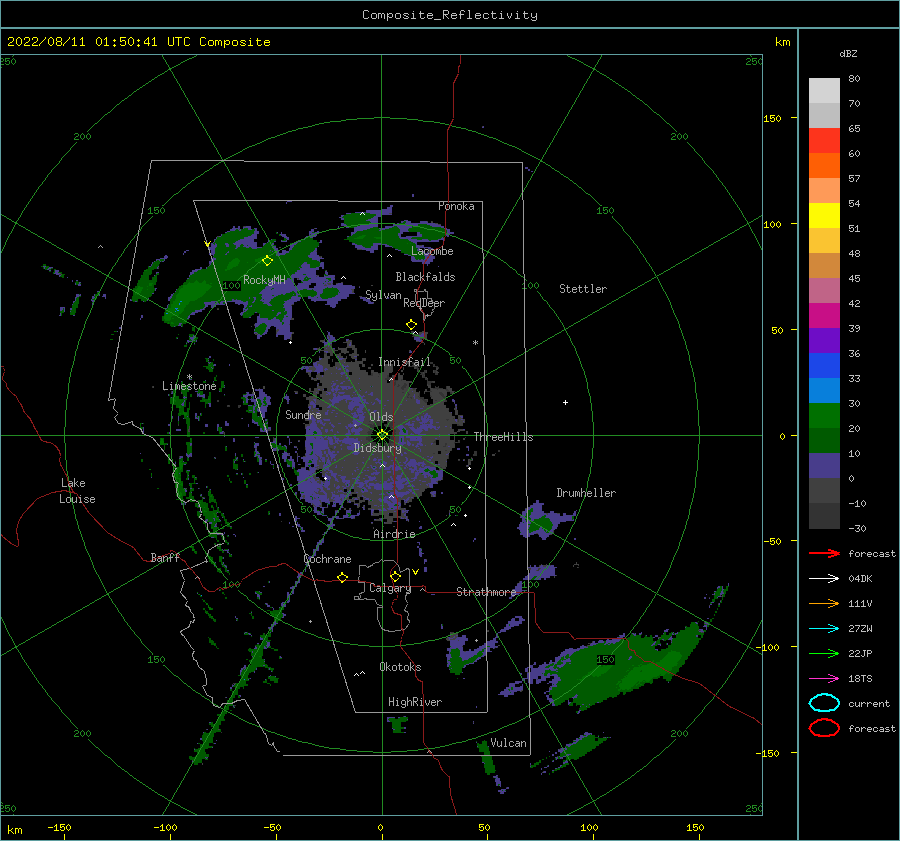Click the magenta 18TS arrow in legend
The height and width of the screenshot is (841, 900).
(824, 679)
